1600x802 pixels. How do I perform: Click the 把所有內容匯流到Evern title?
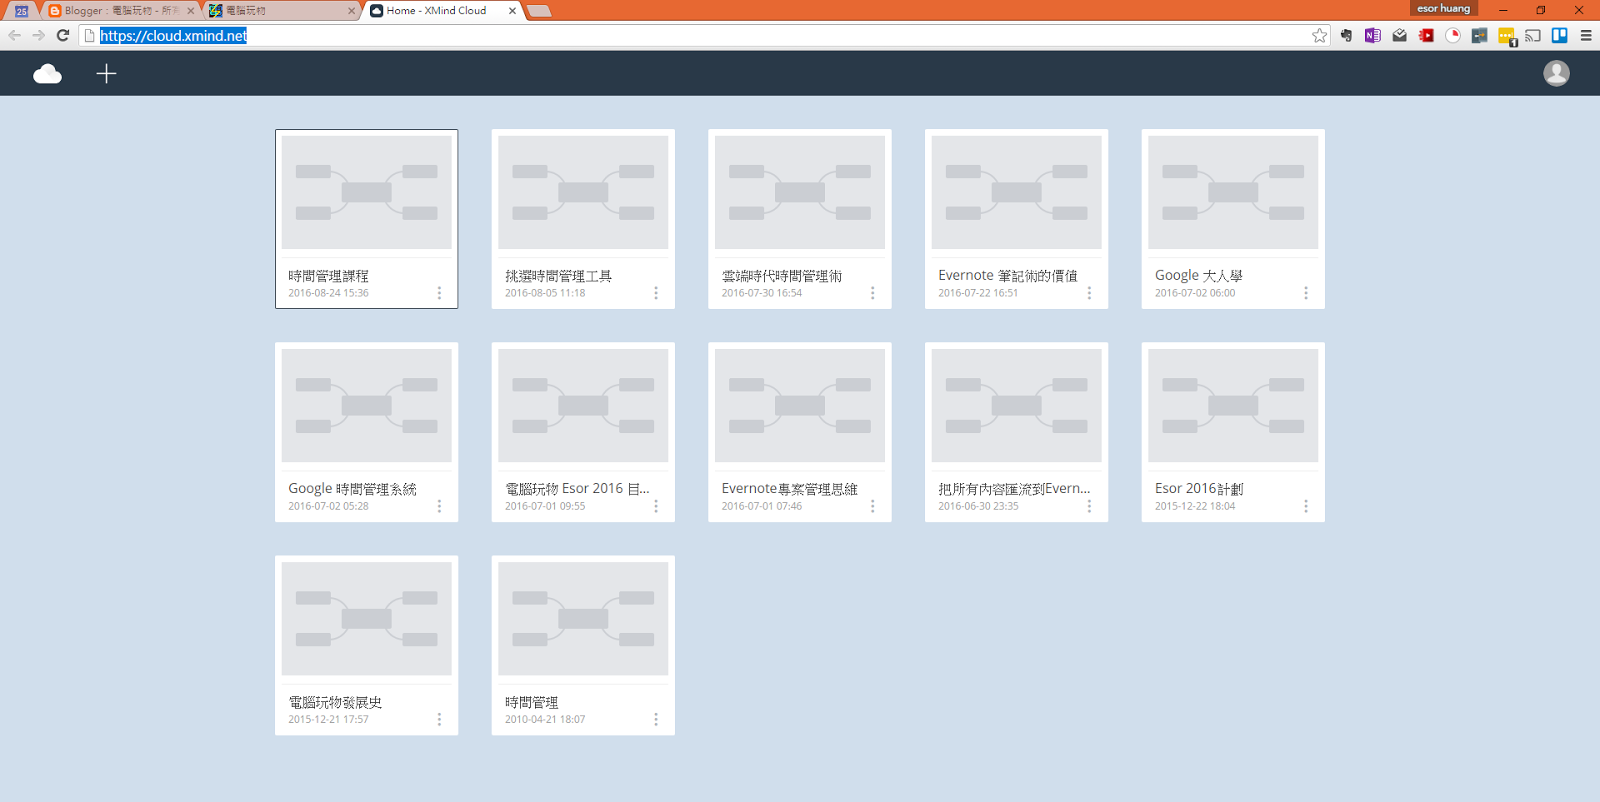1014,489
